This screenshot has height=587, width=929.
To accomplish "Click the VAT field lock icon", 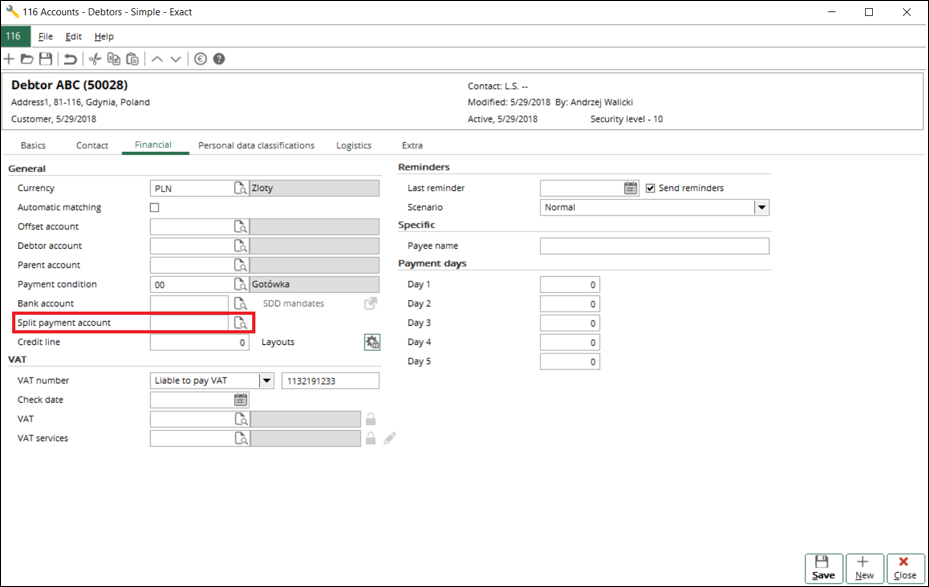I will coord(370,419).
